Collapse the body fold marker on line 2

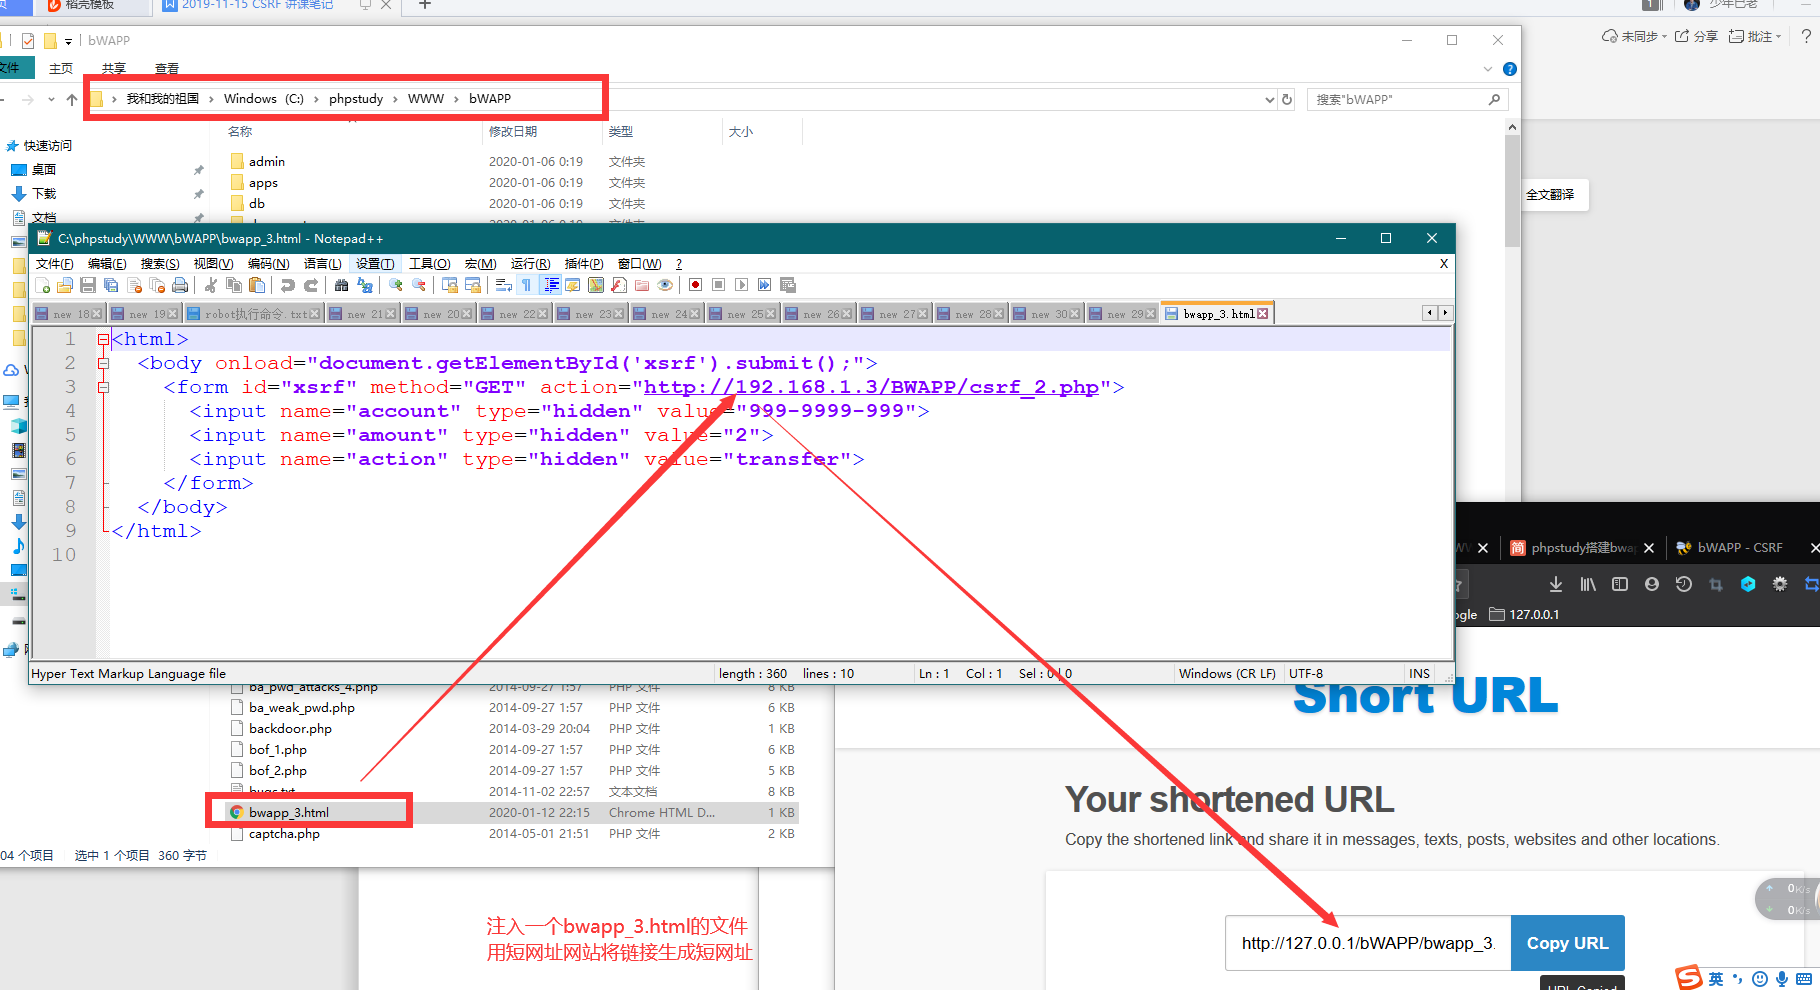click(103, 364)
